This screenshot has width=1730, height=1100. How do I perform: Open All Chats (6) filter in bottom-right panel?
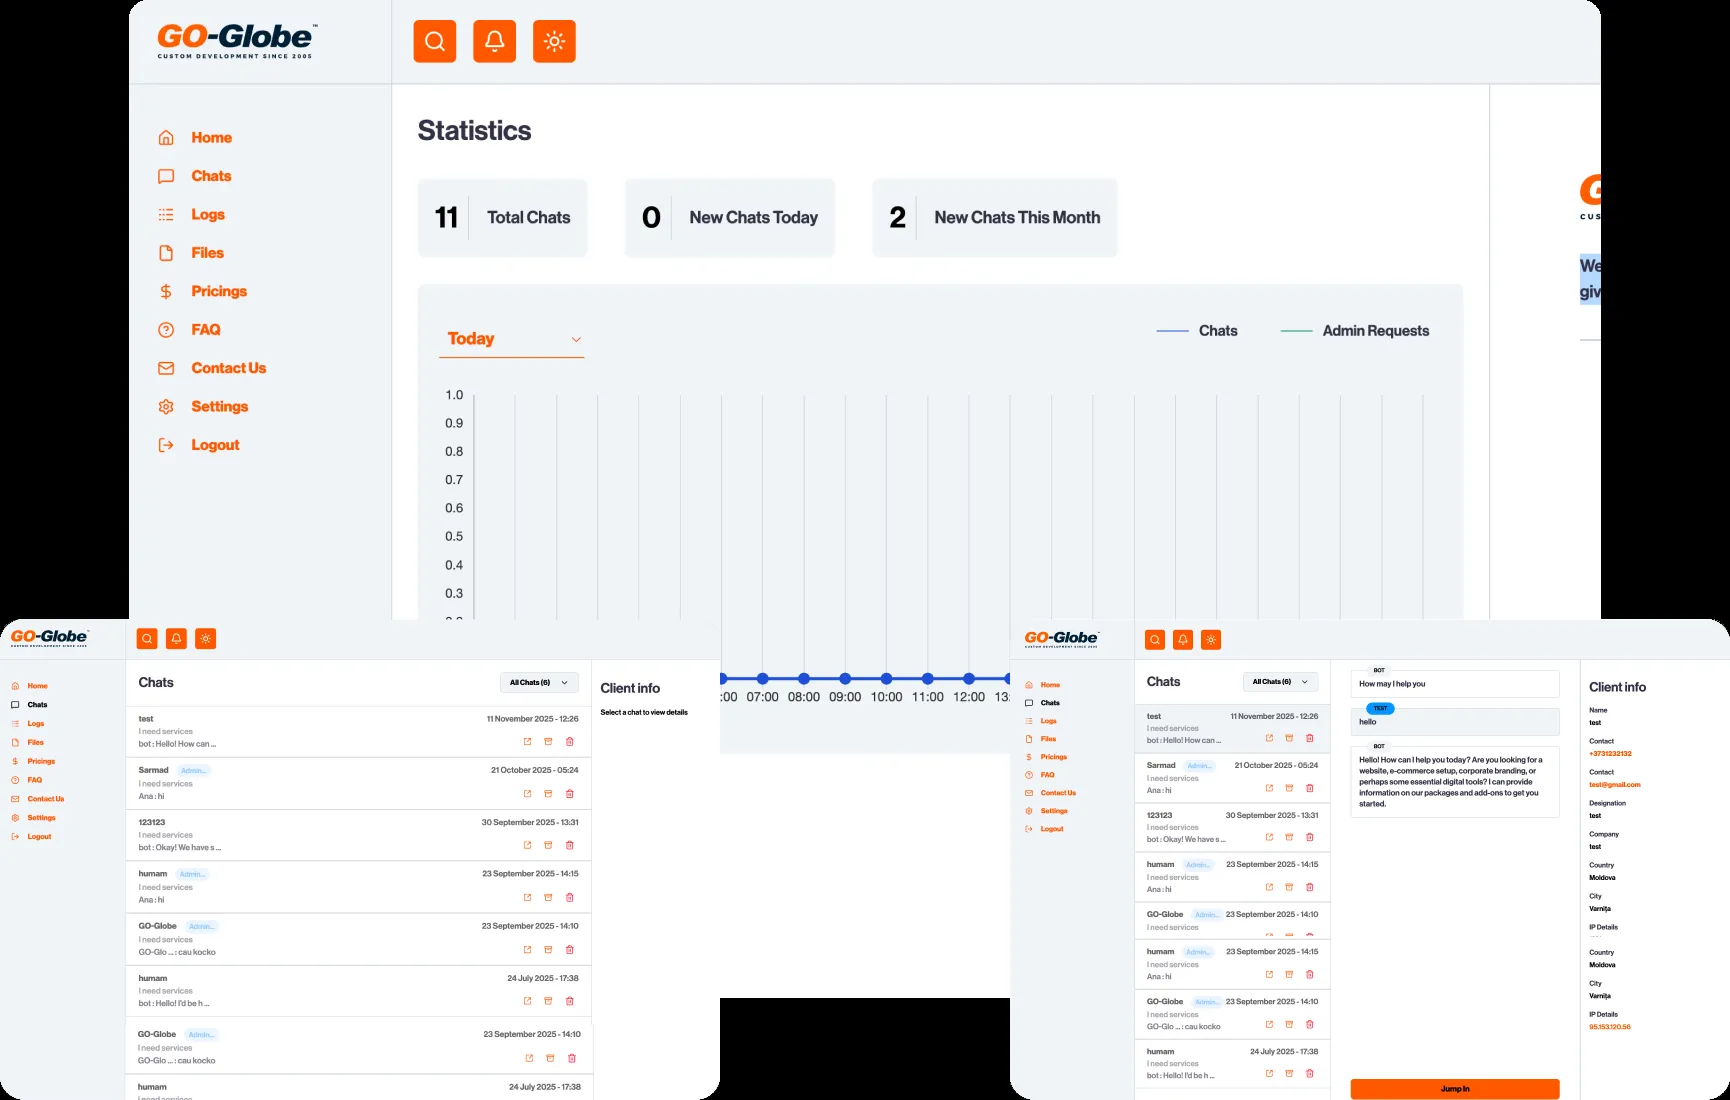click(1280, 682)
